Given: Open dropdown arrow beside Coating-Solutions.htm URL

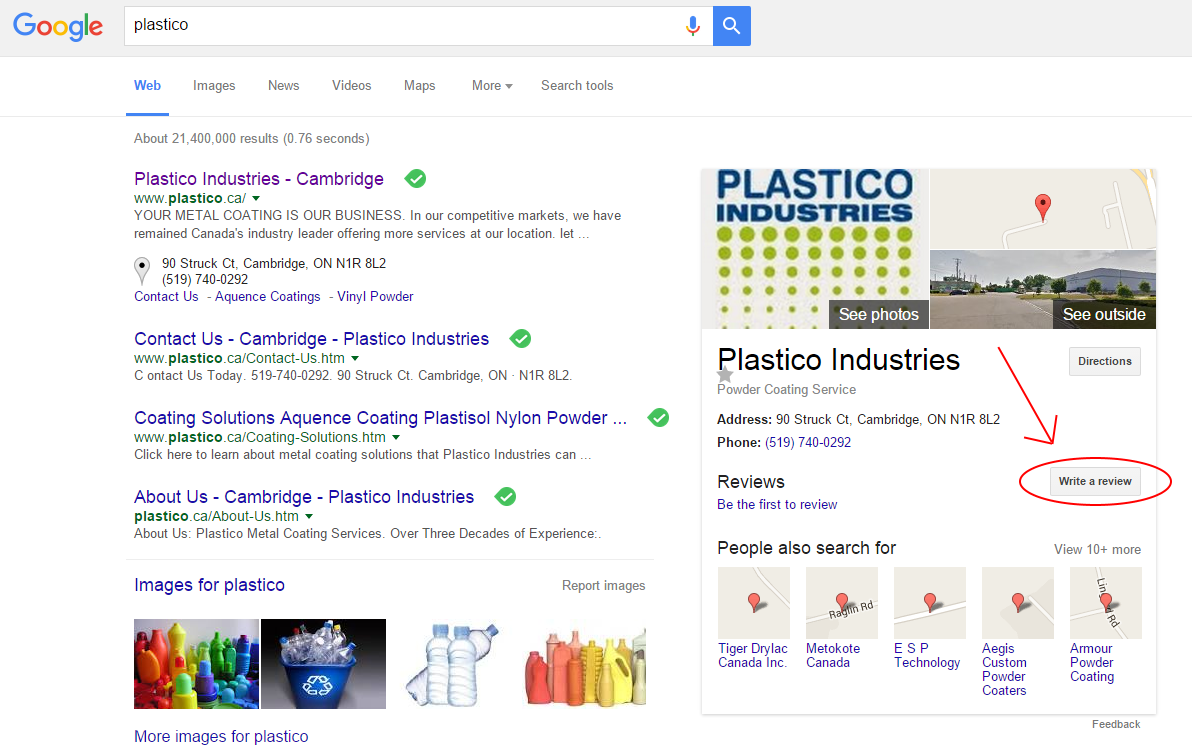Looking at the screenshot, I should tap(396, 438).
